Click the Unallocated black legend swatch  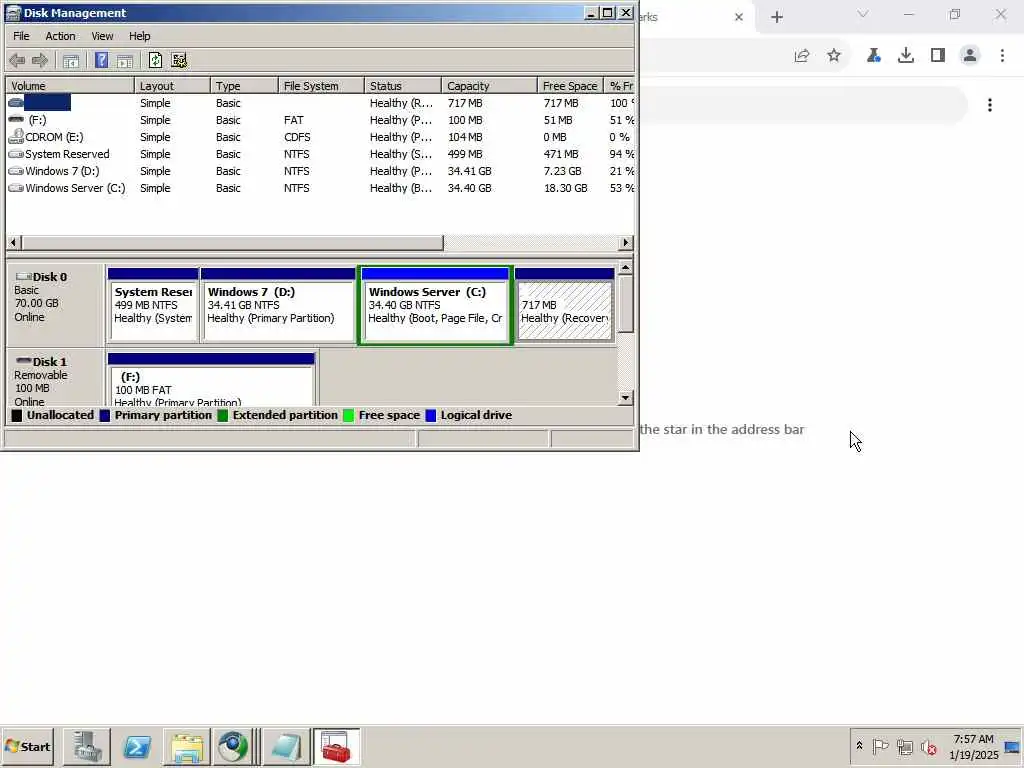click(x=17, y=415)
